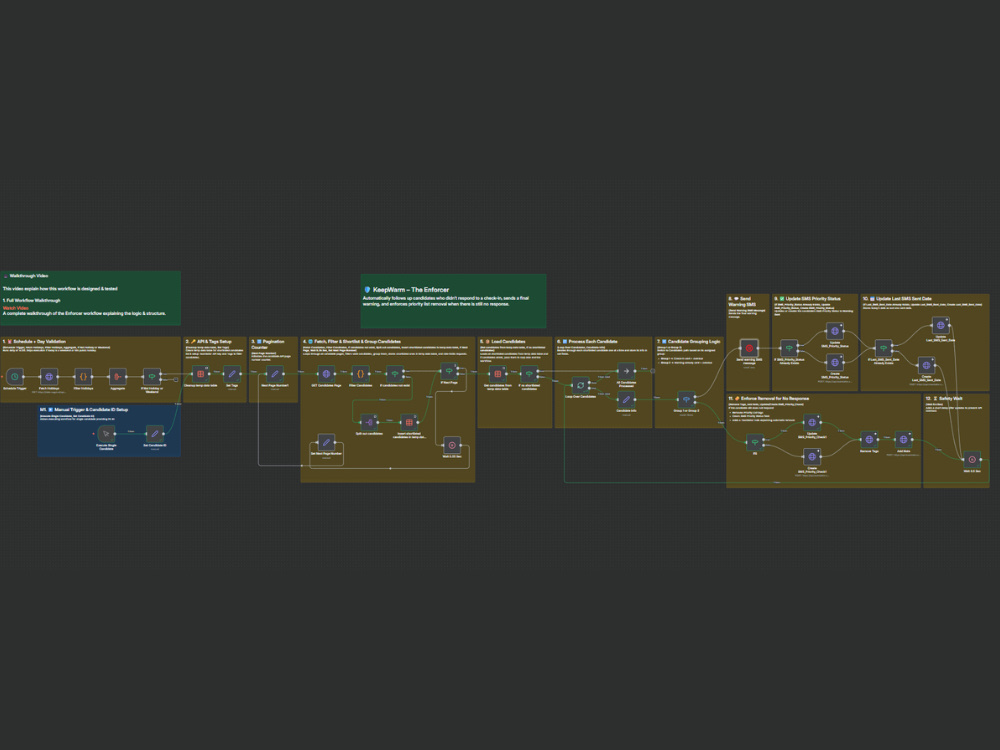Screen dimensions: 1000x750
Task: Open the If node in Enforce Removal section
Action: 755,442
